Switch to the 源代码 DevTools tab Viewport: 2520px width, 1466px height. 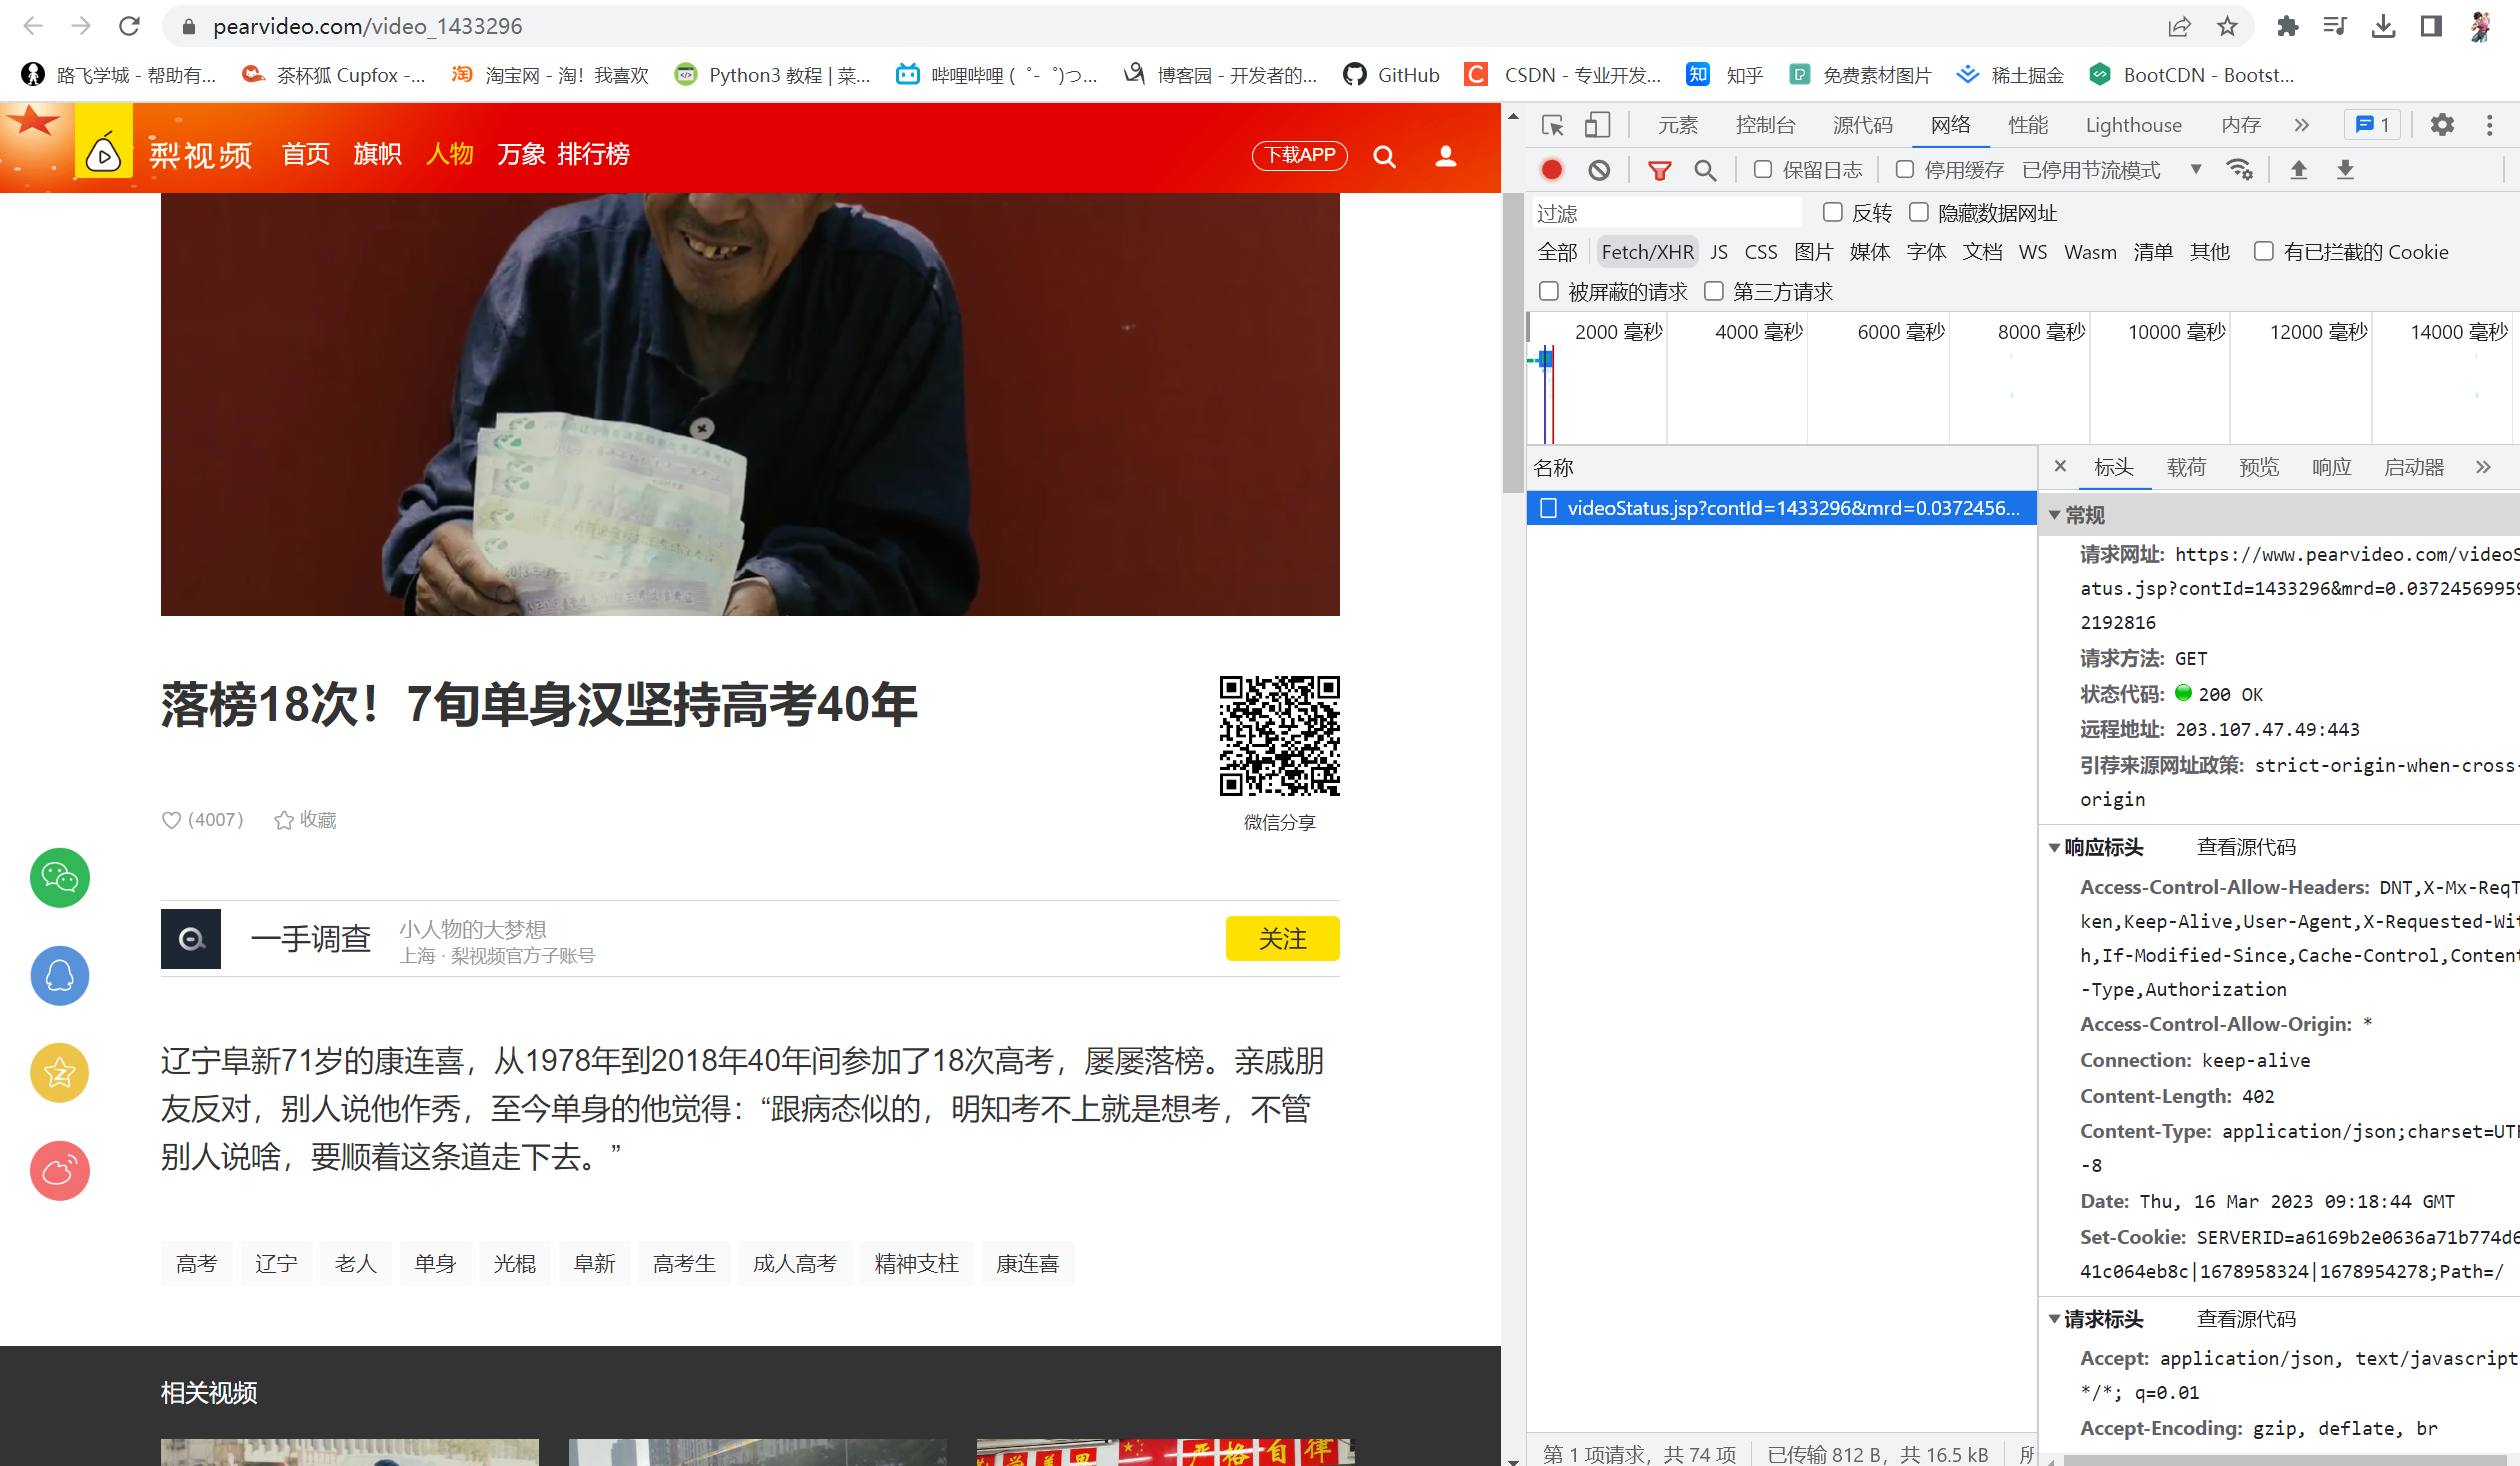[x=1862, y=125]
